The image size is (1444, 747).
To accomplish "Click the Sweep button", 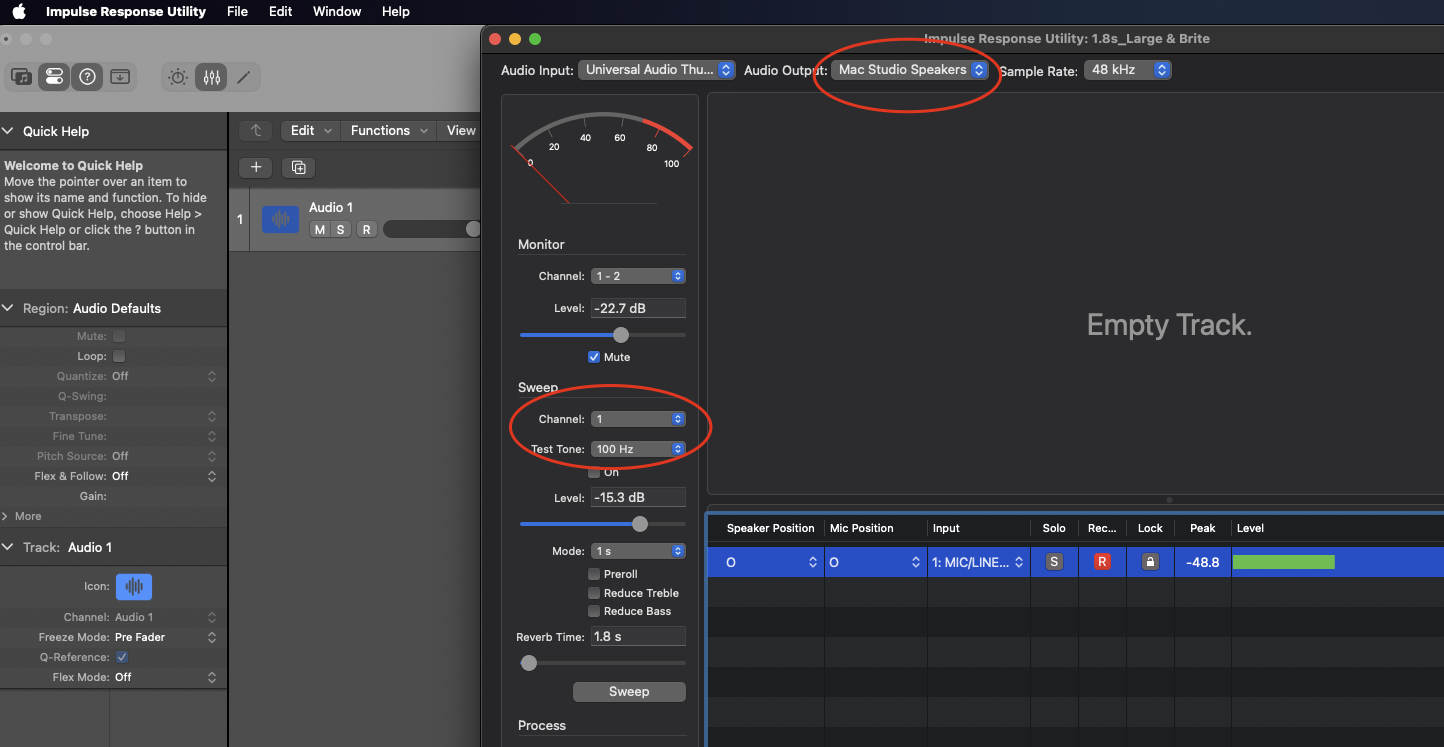I will [629, 692].
